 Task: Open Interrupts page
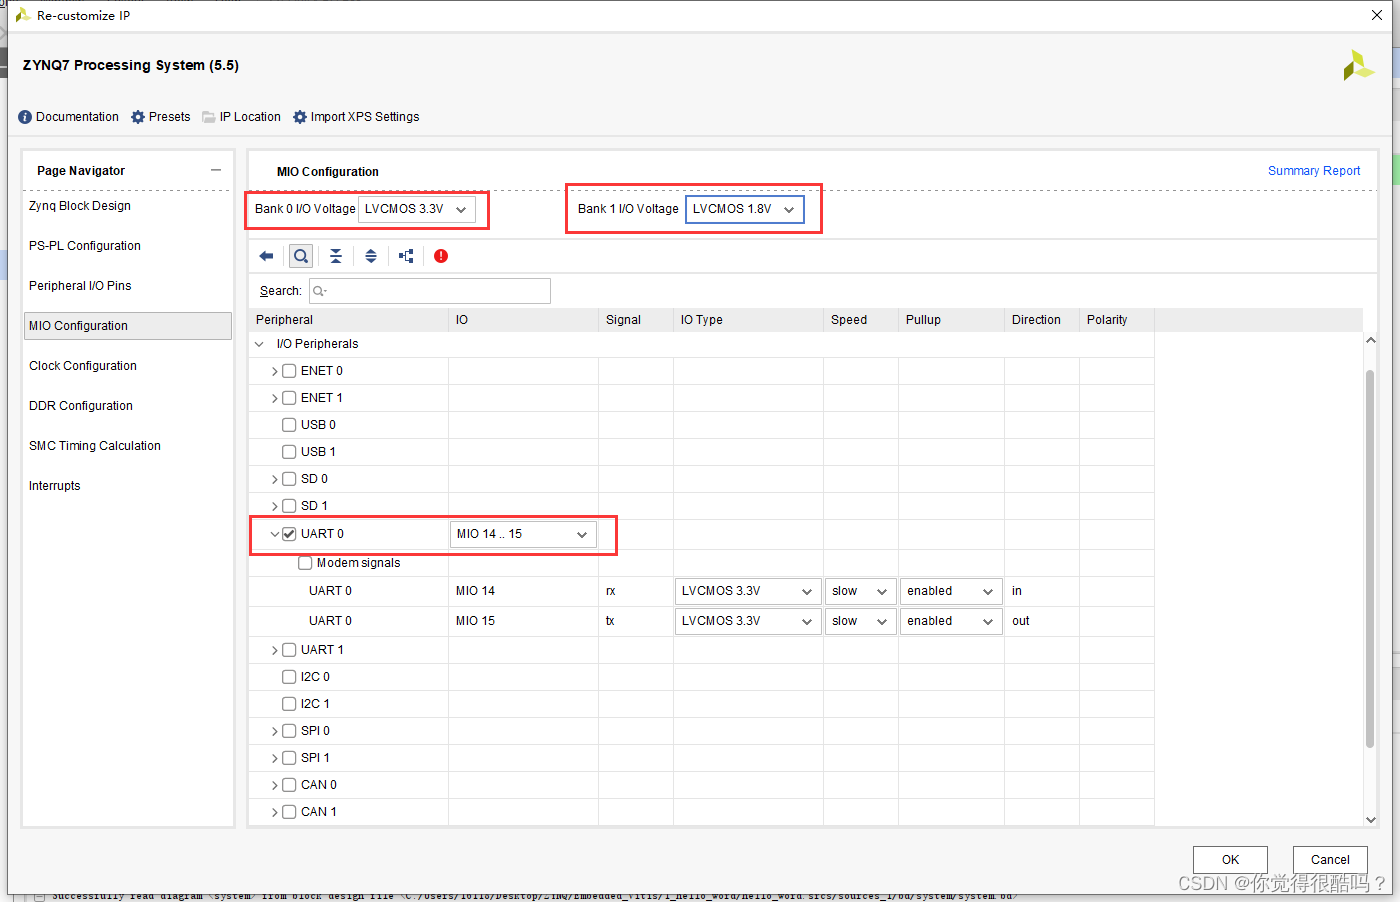[55, 486]
